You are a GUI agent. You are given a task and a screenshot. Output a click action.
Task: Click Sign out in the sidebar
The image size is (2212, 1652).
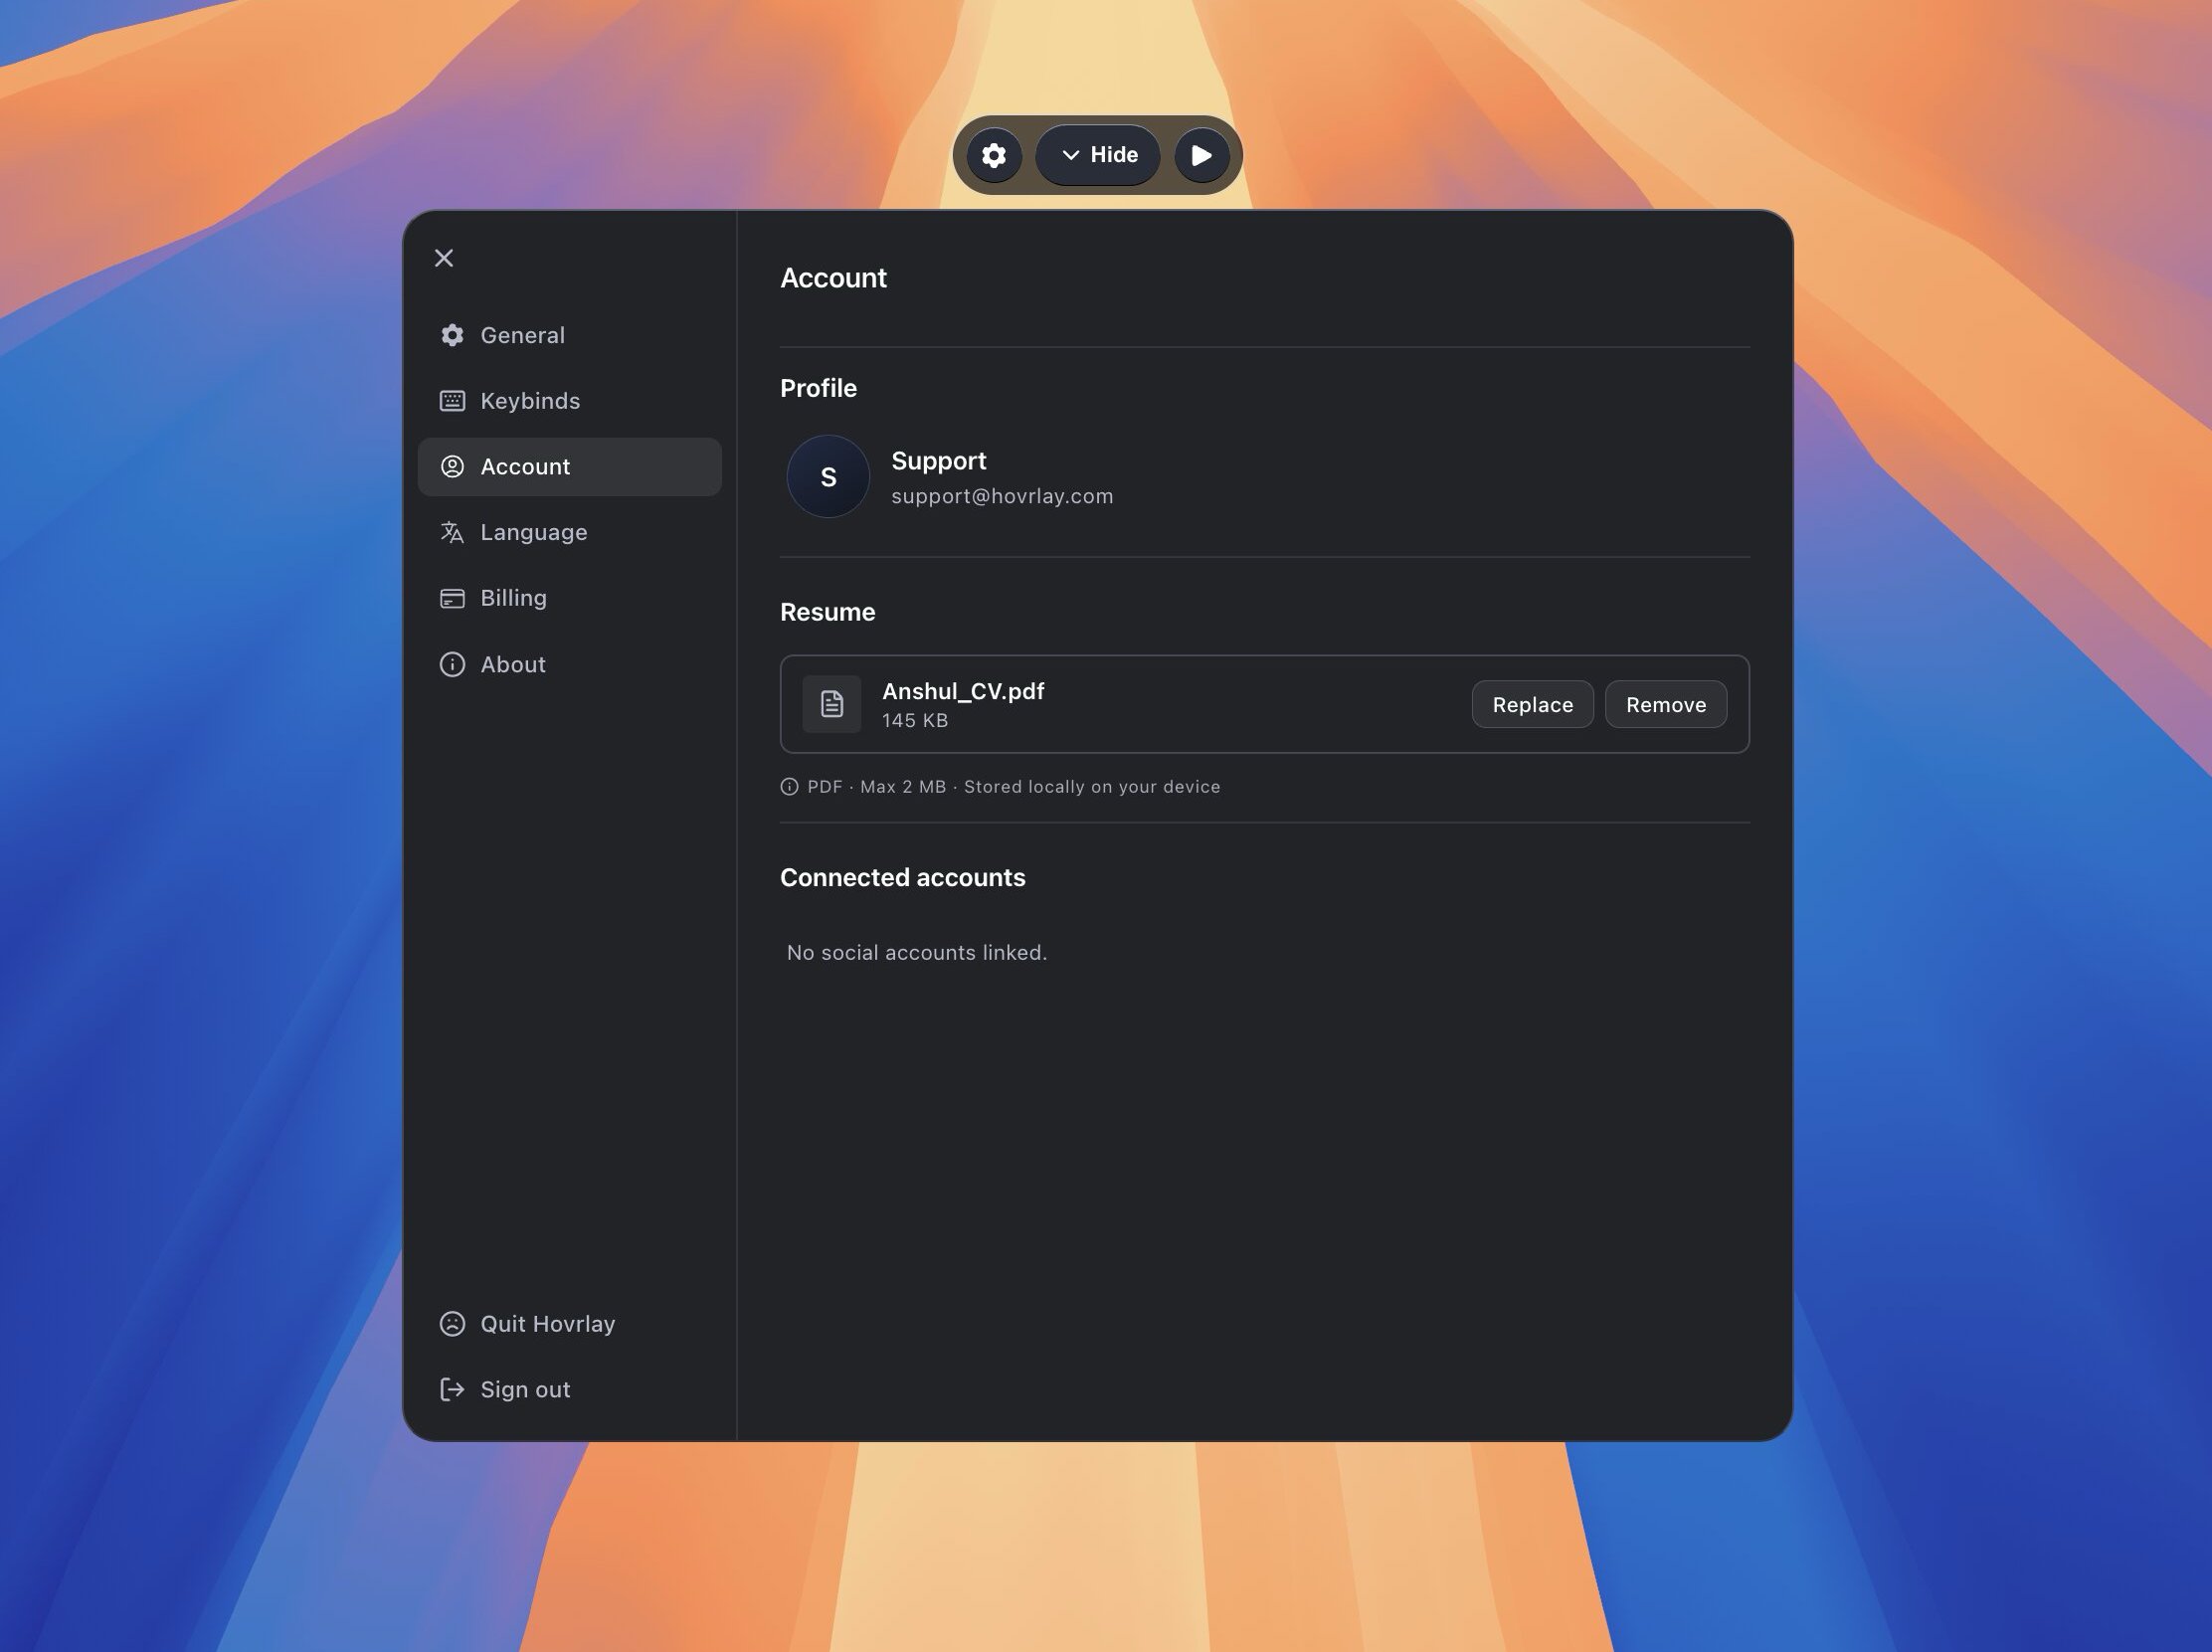tap(569, 1390)
